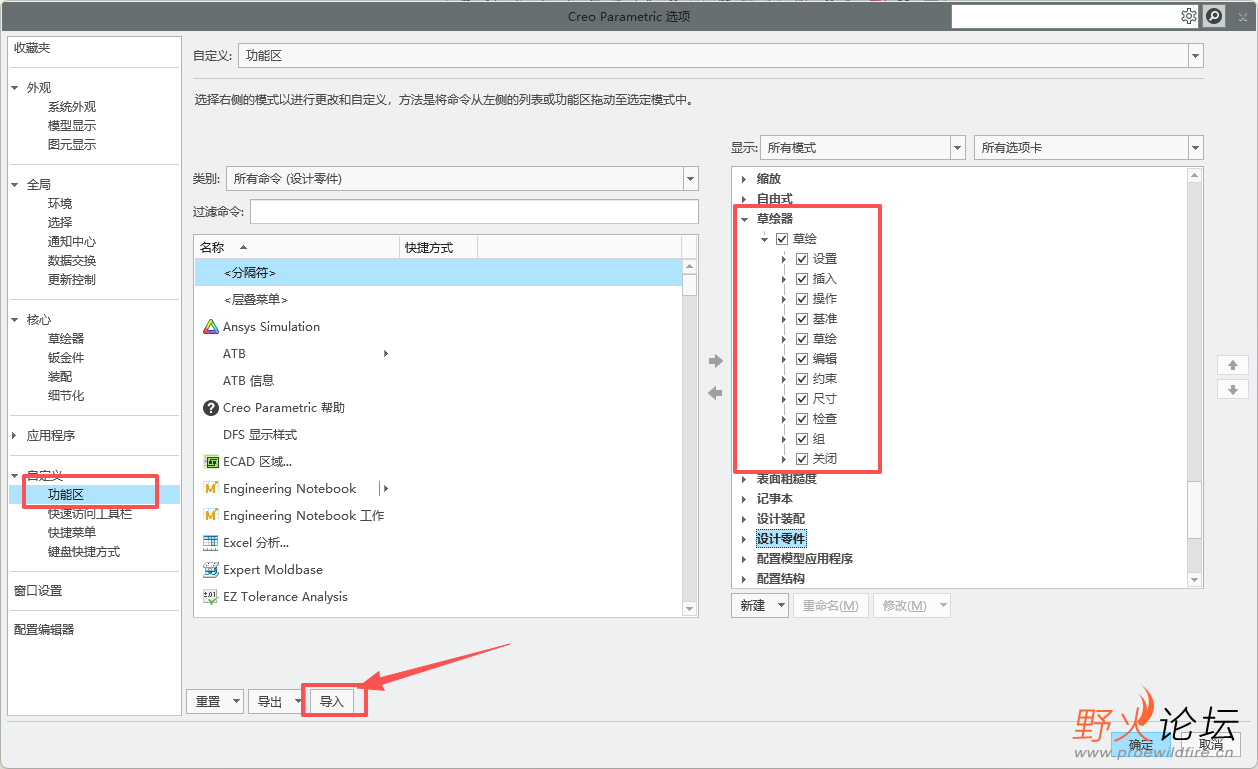The width and height of the screenshot is (1258, 769).
Task: Select 键盘快捷方式 in the sidebar
Action: coord(84,552)
